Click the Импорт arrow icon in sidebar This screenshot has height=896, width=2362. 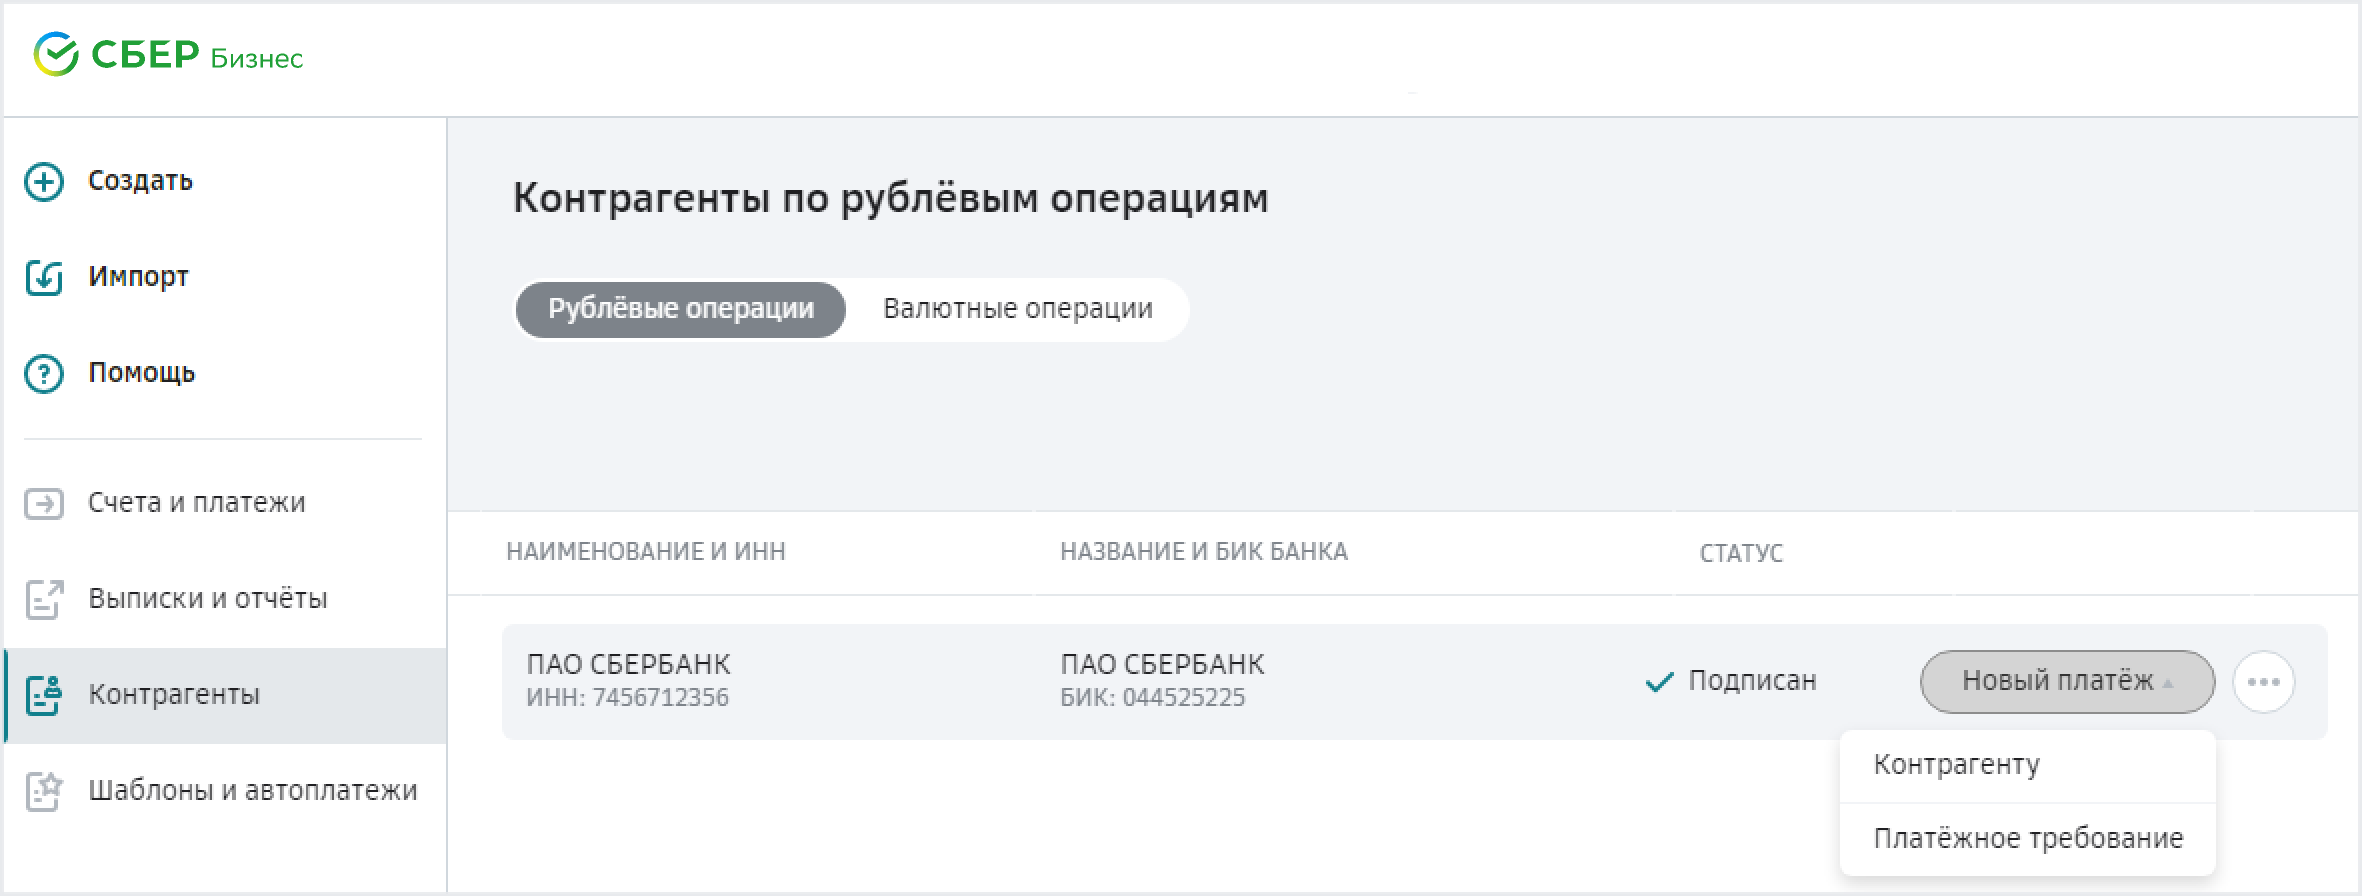click(44, 277)
